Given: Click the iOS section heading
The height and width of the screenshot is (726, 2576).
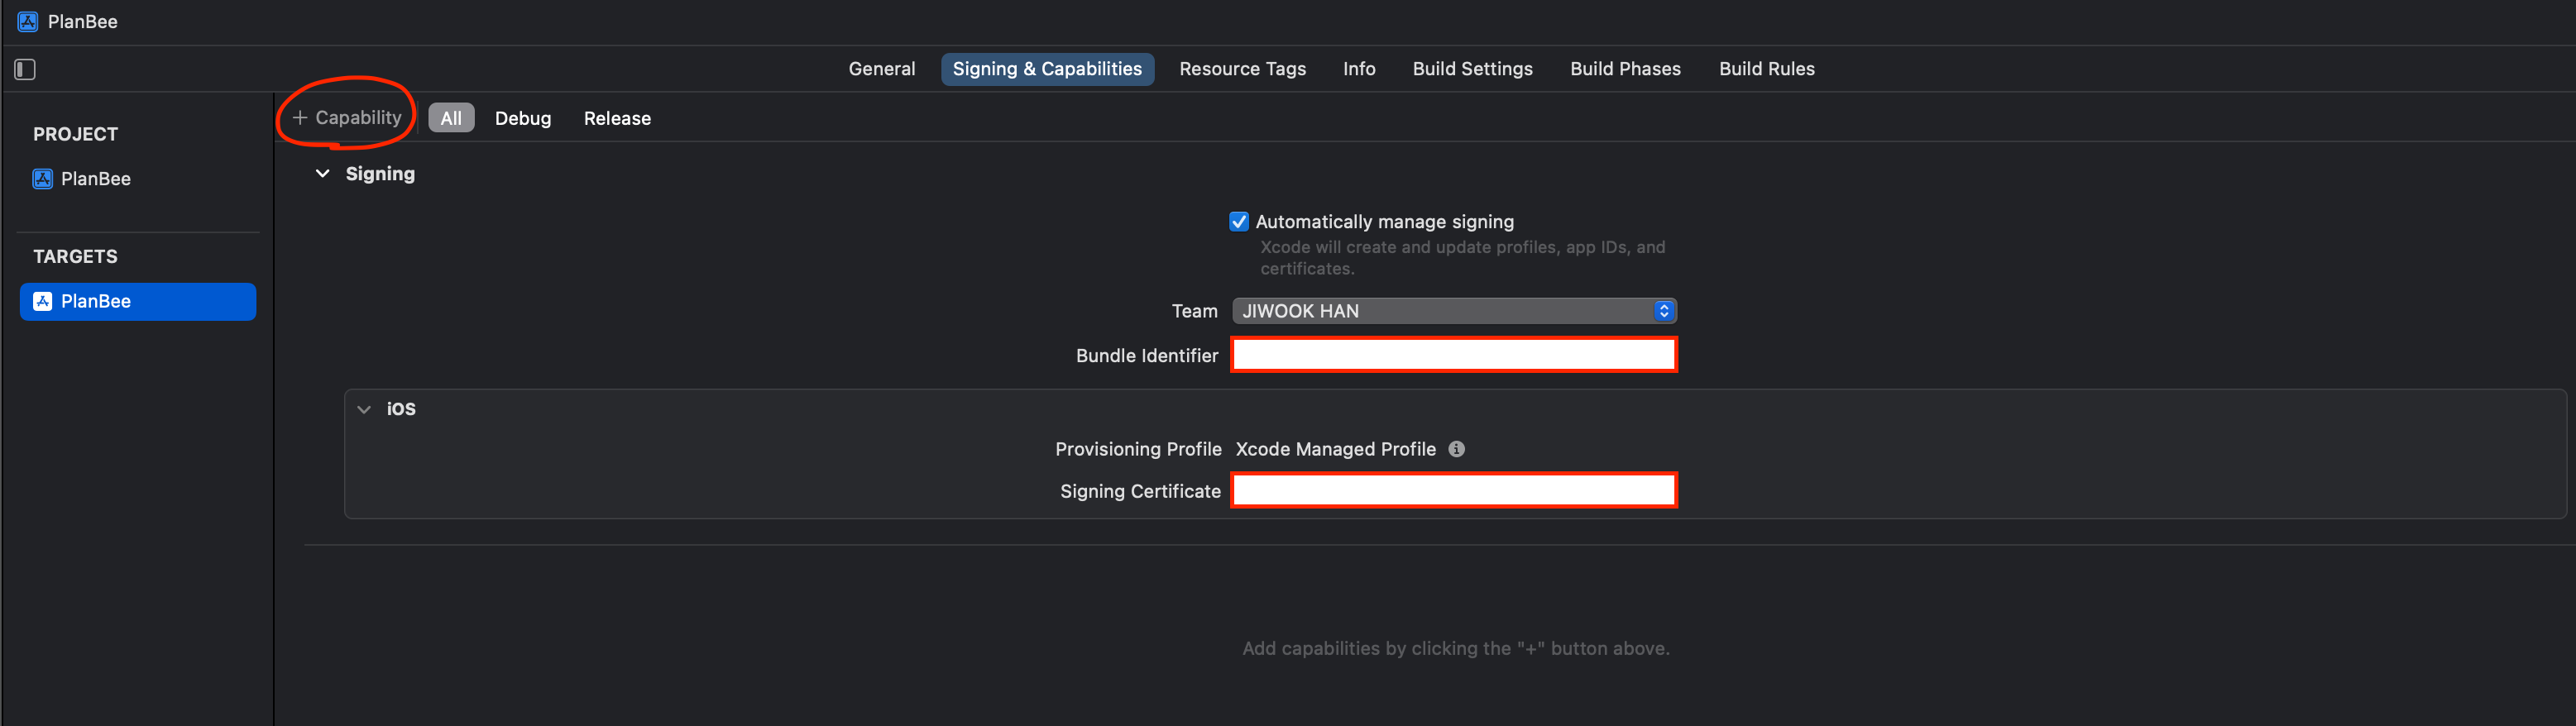Looking at the screenshot, I should [x=401, y=409].
